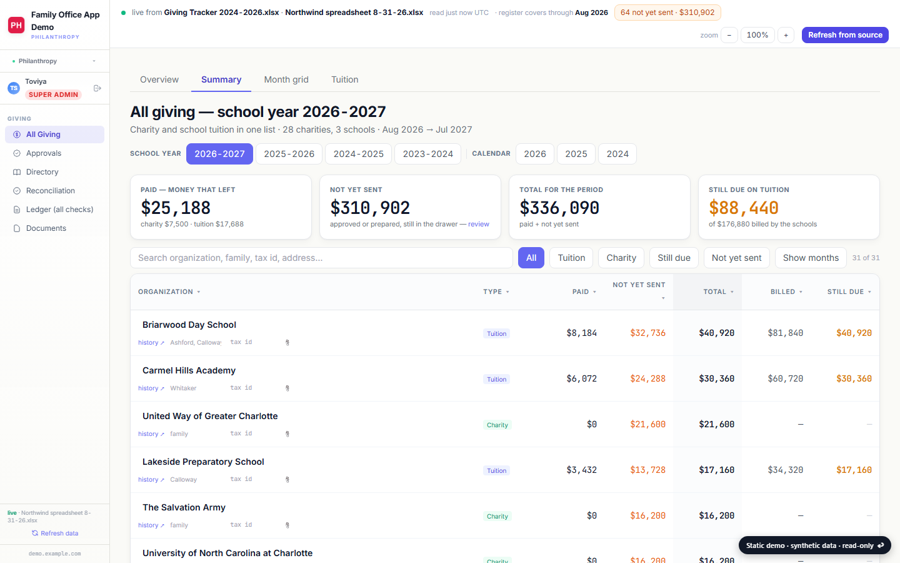
Task: Switch to the Overview tab
Action: [159, 80]
